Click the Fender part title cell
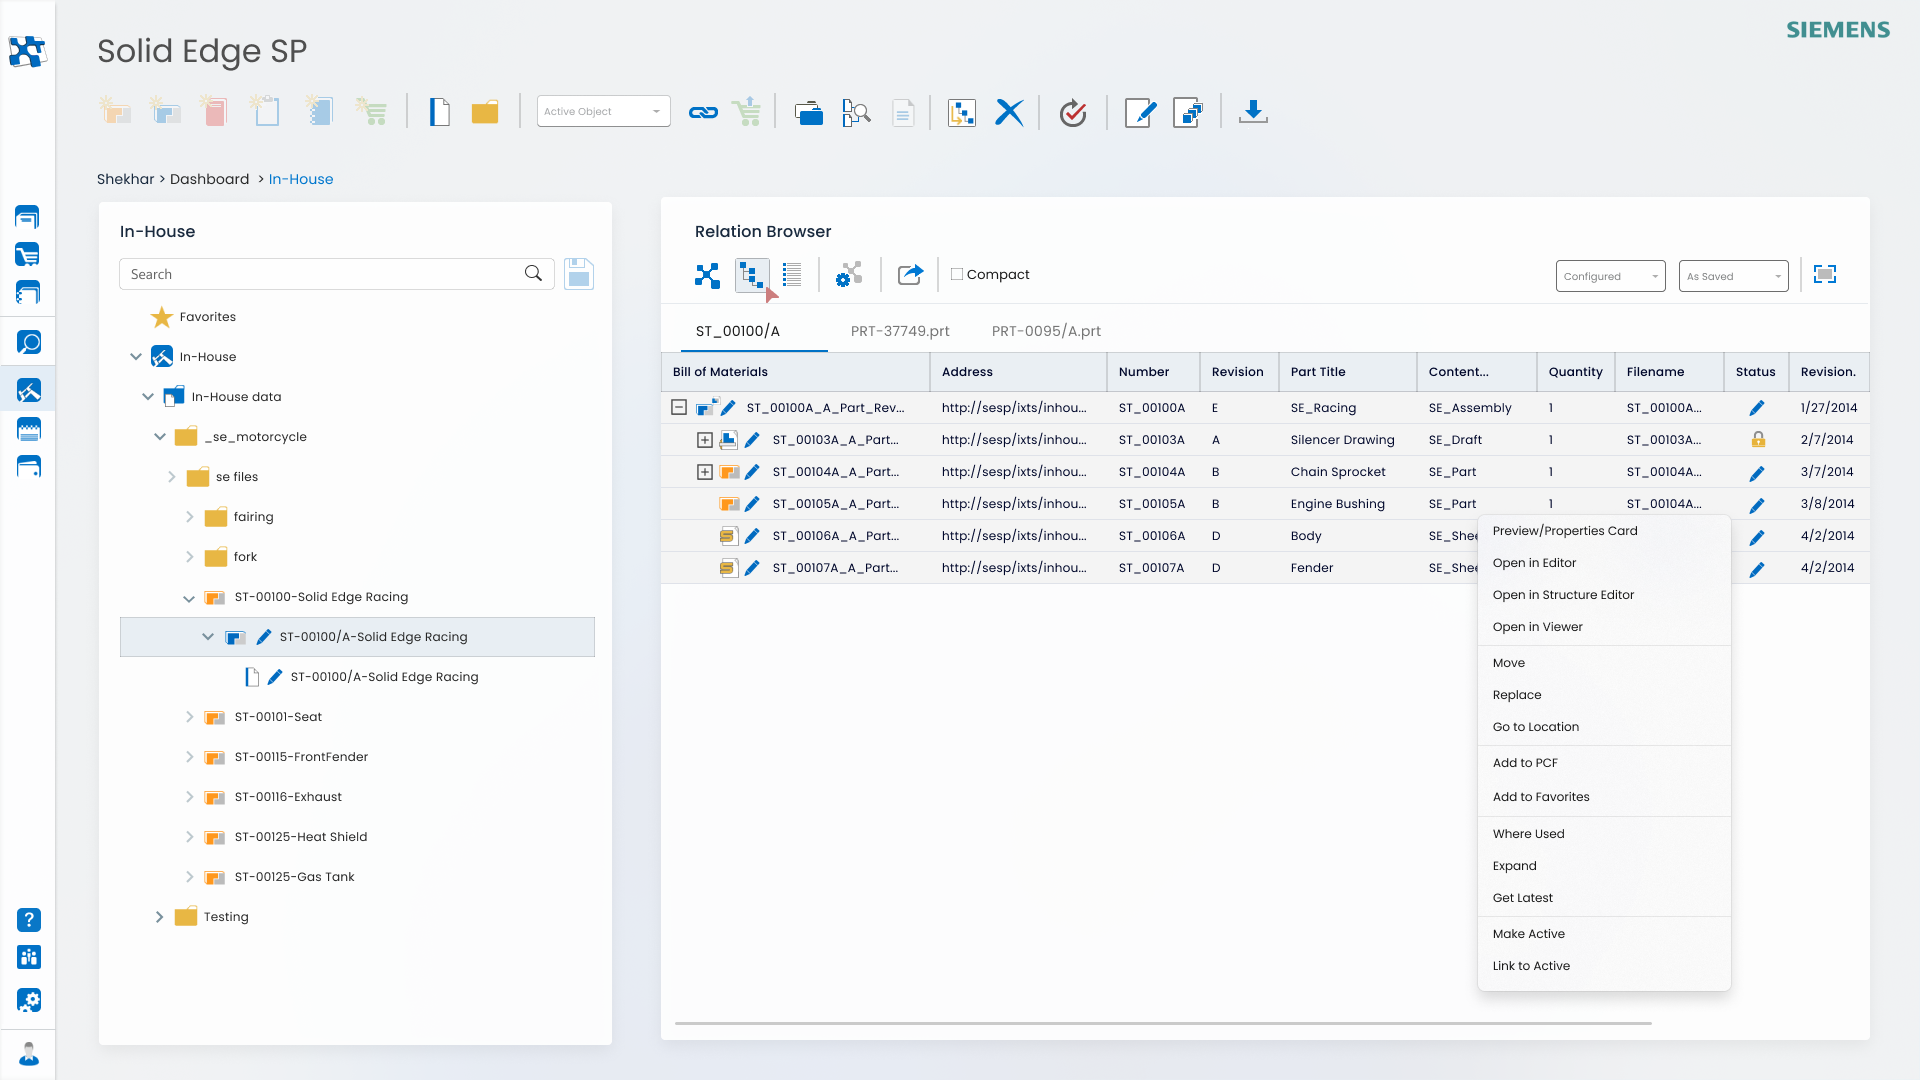The image size is (1920, 1080). click(1311, 568)
